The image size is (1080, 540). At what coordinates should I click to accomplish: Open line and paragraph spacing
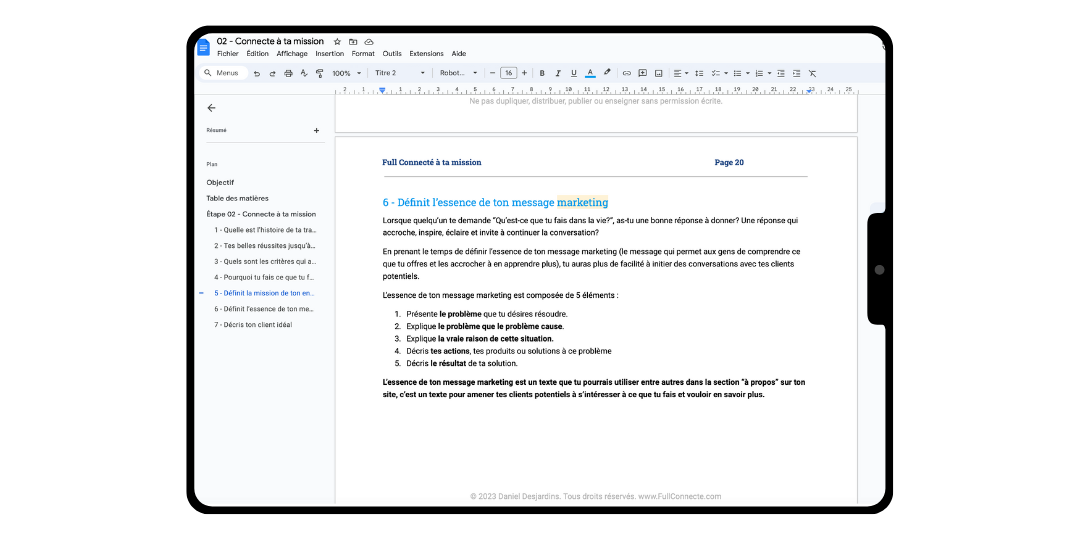coord(699,73)
